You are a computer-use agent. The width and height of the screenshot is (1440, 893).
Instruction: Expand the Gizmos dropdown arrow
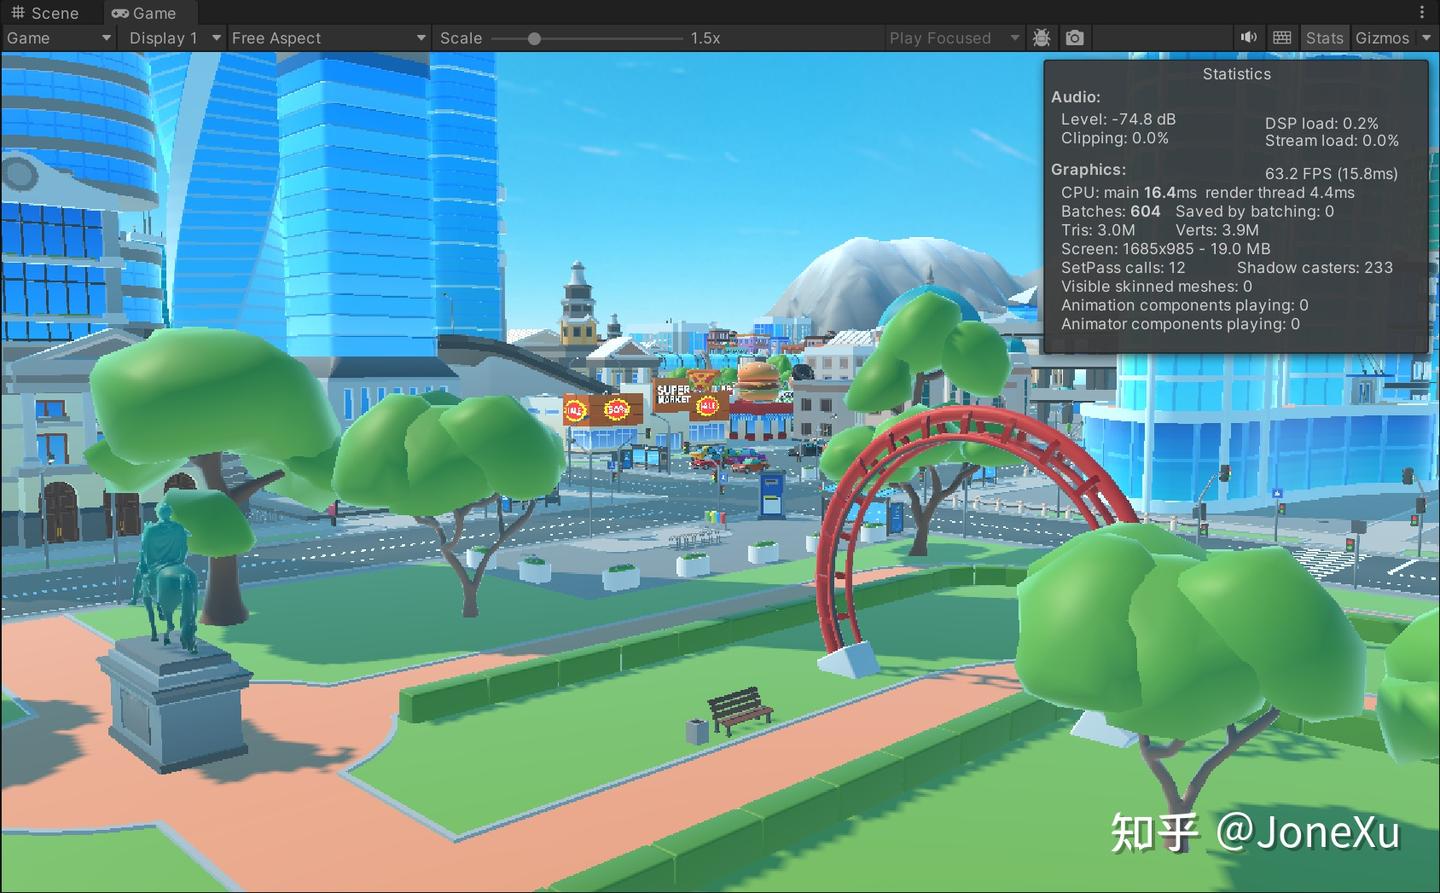(1427, 38)
